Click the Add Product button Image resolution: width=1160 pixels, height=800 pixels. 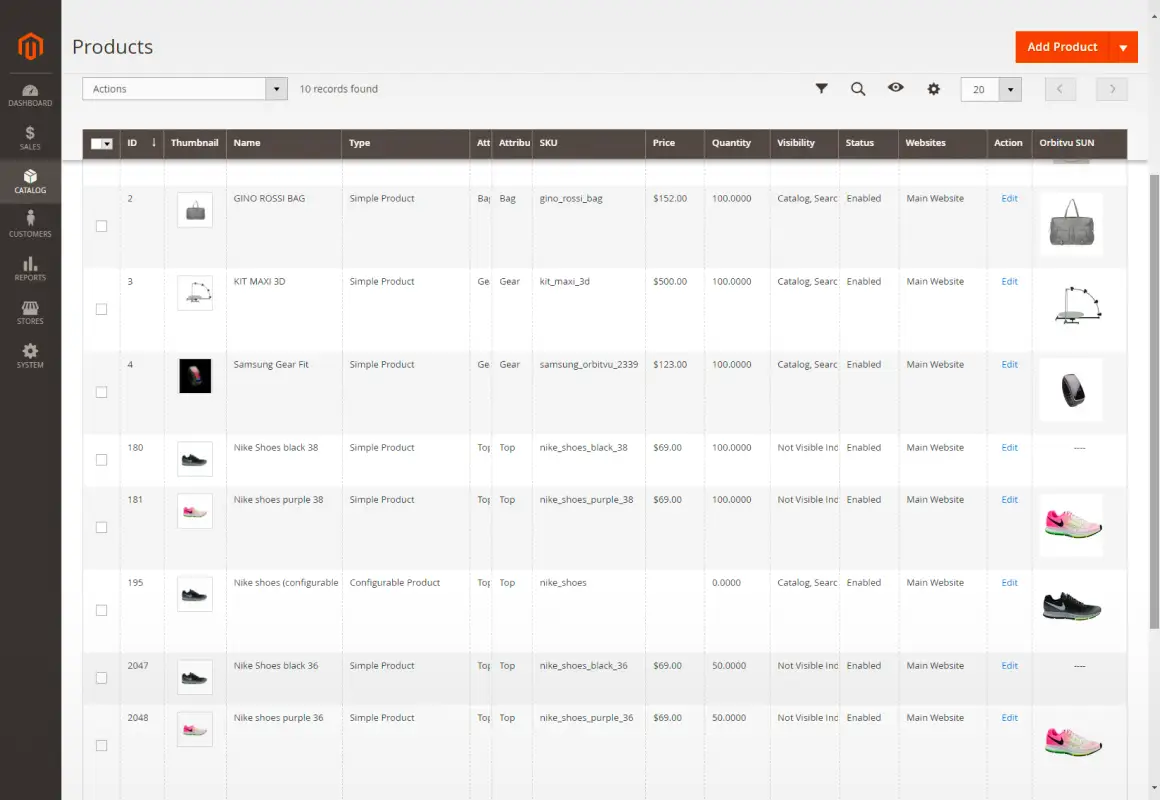(x=1062, y=46)
